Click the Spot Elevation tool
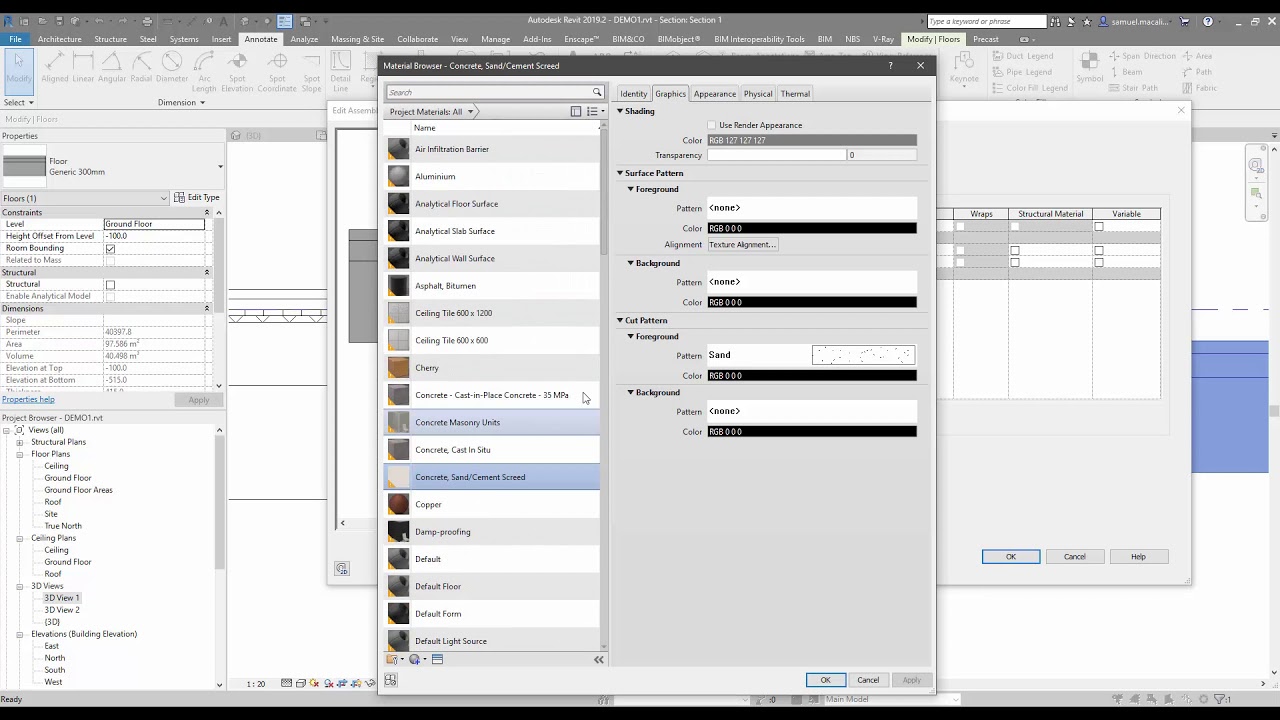This screenshot has width=1280, height=720. point(237,72)
